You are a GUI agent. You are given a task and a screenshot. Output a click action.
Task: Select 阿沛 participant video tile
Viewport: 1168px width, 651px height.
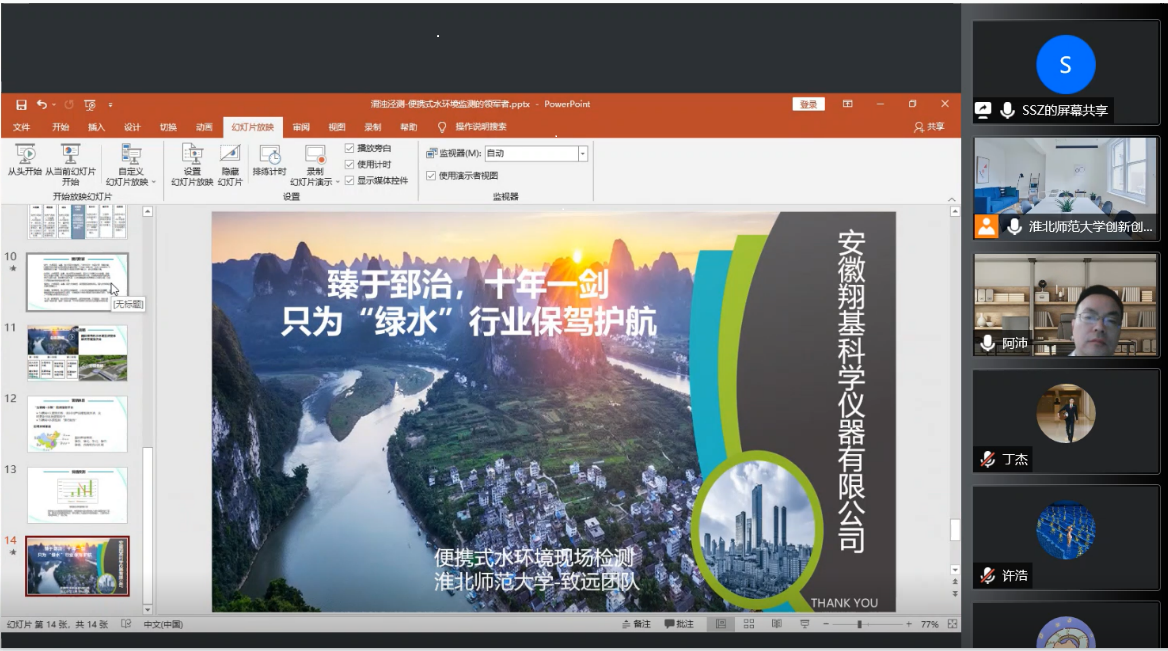pos(1065,305)
